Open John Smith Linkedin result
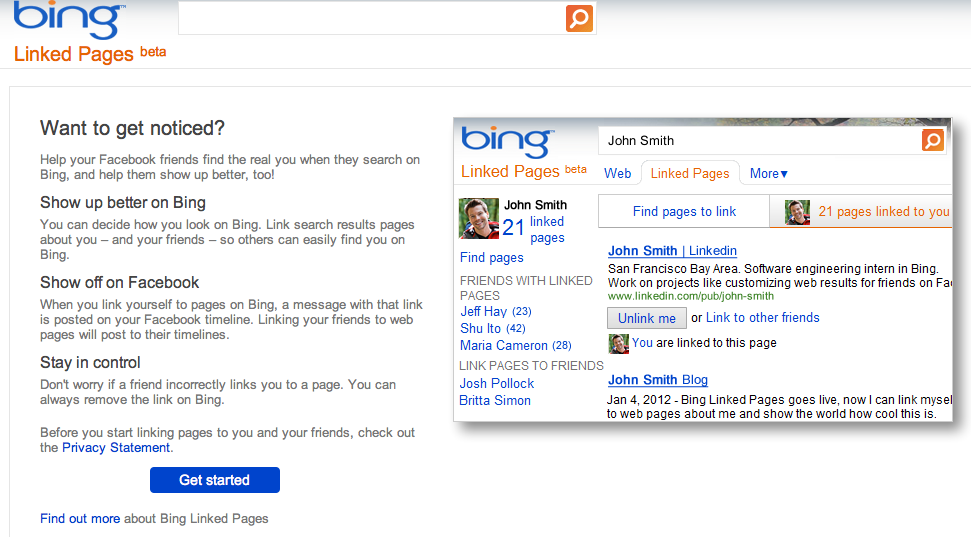The image size is (971, 537). [672, 251]
